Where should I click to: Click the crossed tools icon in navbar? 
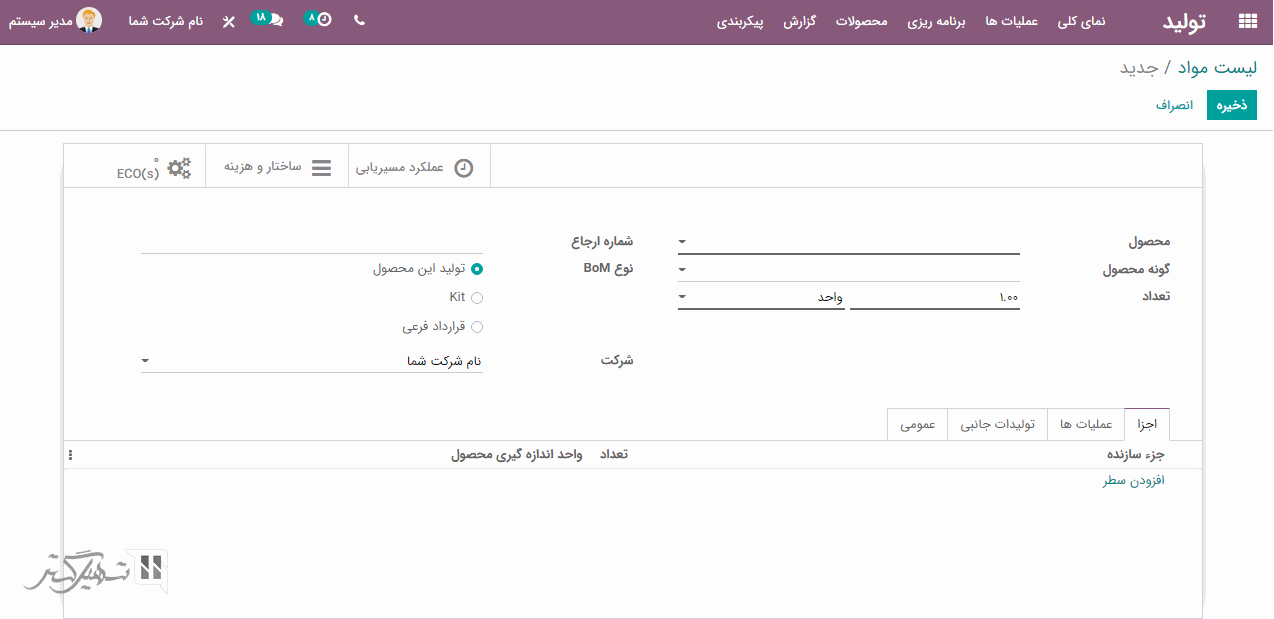click(229, 21)
